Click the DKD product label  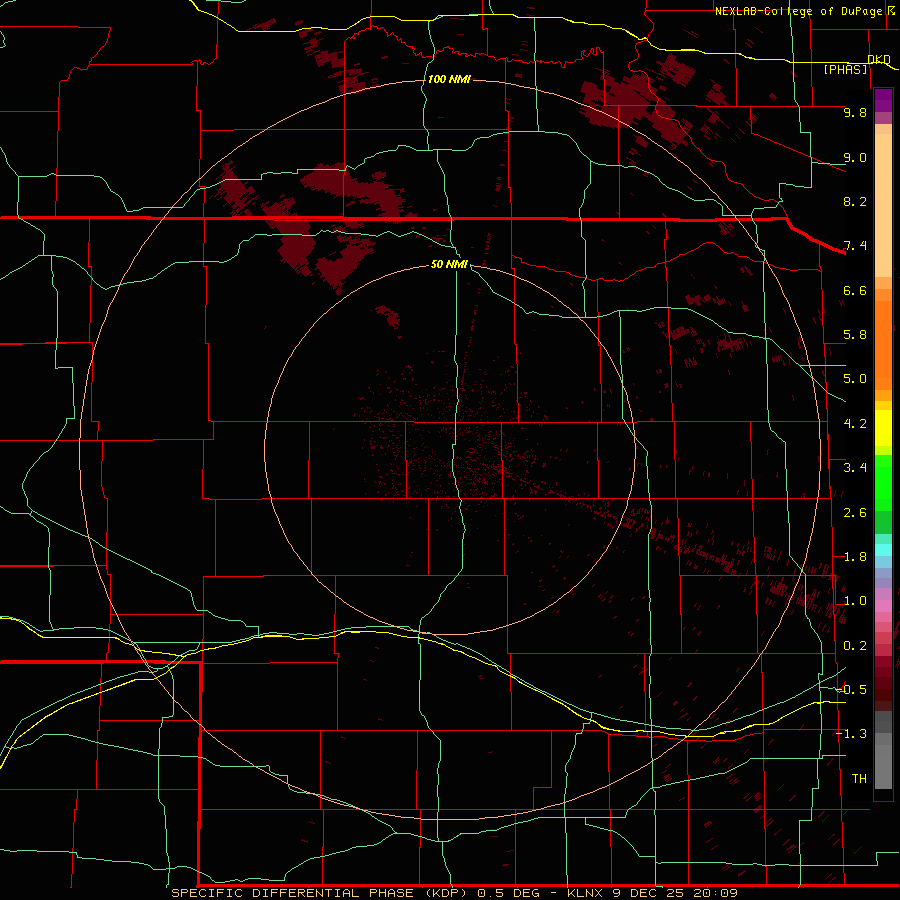tap(879, 59)
